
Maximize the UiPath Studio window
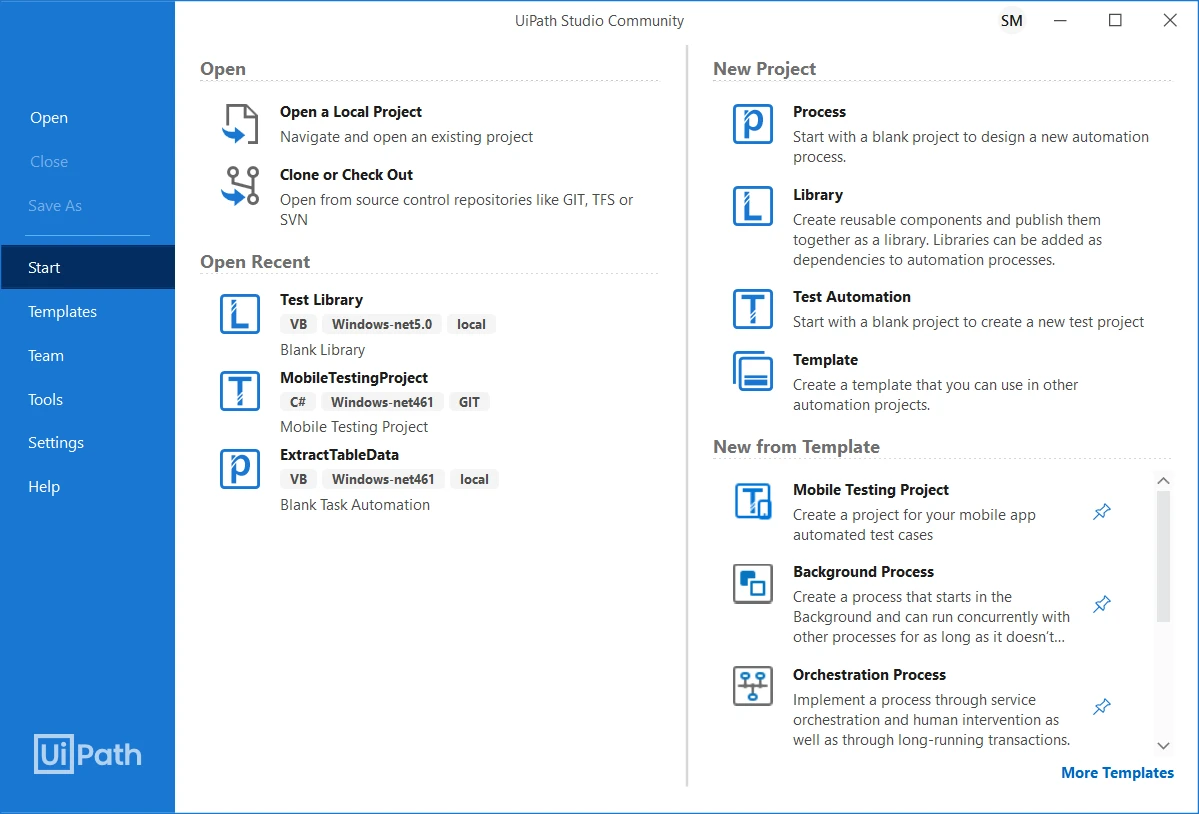coord(1115,21)
